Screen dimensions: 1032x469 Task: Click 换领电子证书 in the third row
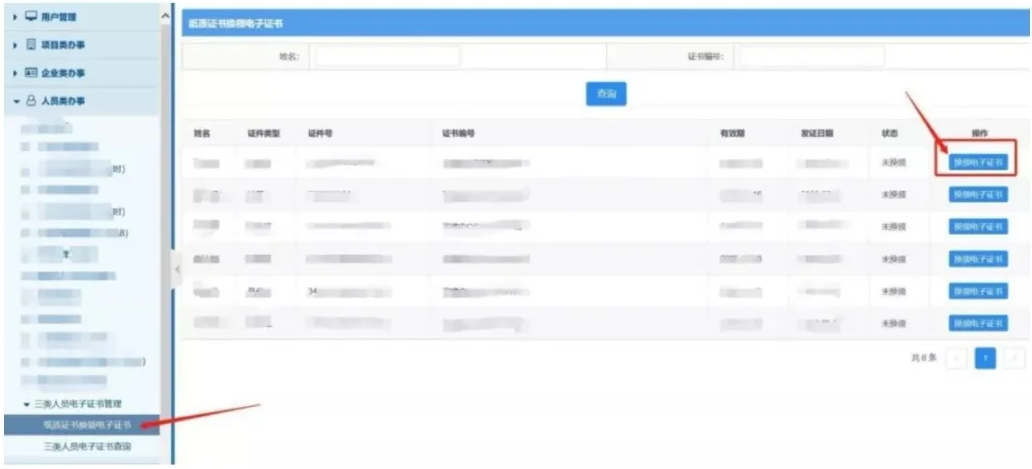tap(977, 227)
